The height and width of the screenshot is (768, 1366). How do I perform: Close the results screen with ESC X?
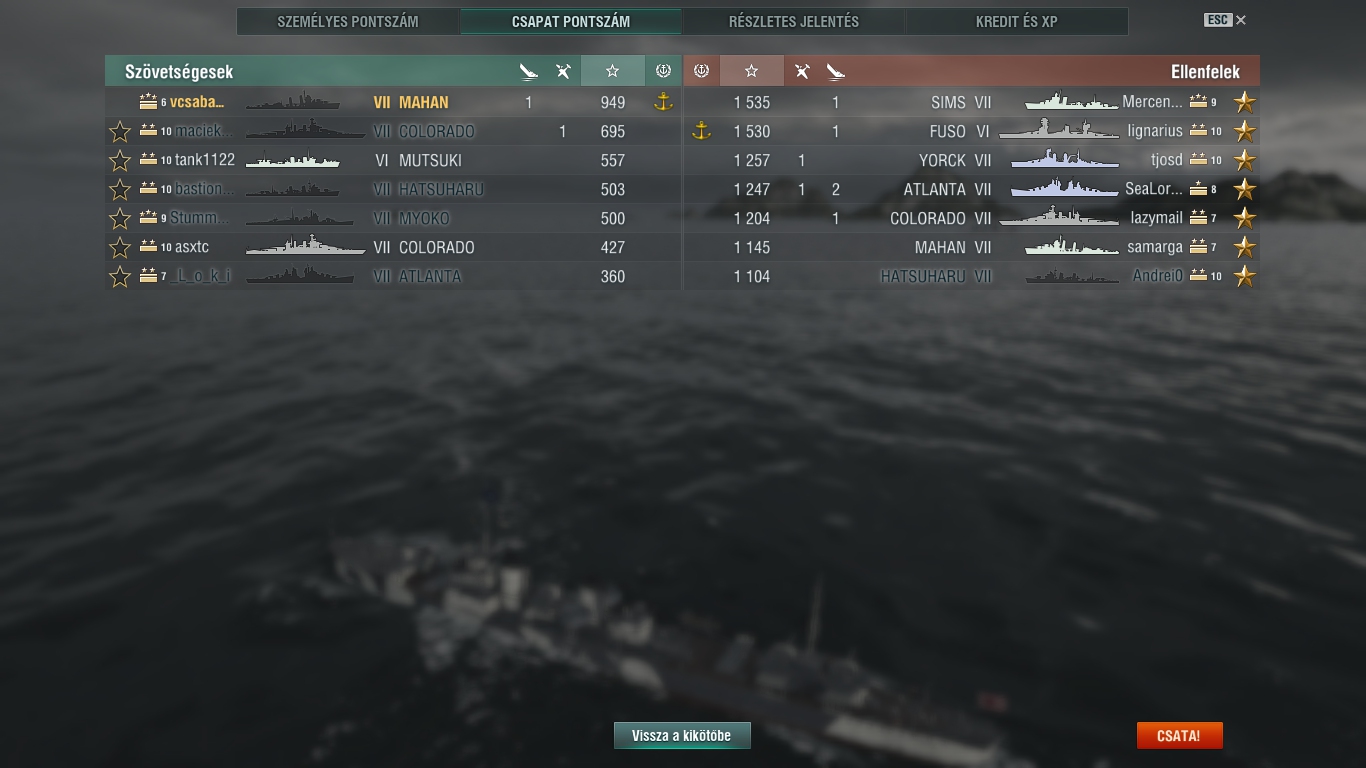[1225, 20]
